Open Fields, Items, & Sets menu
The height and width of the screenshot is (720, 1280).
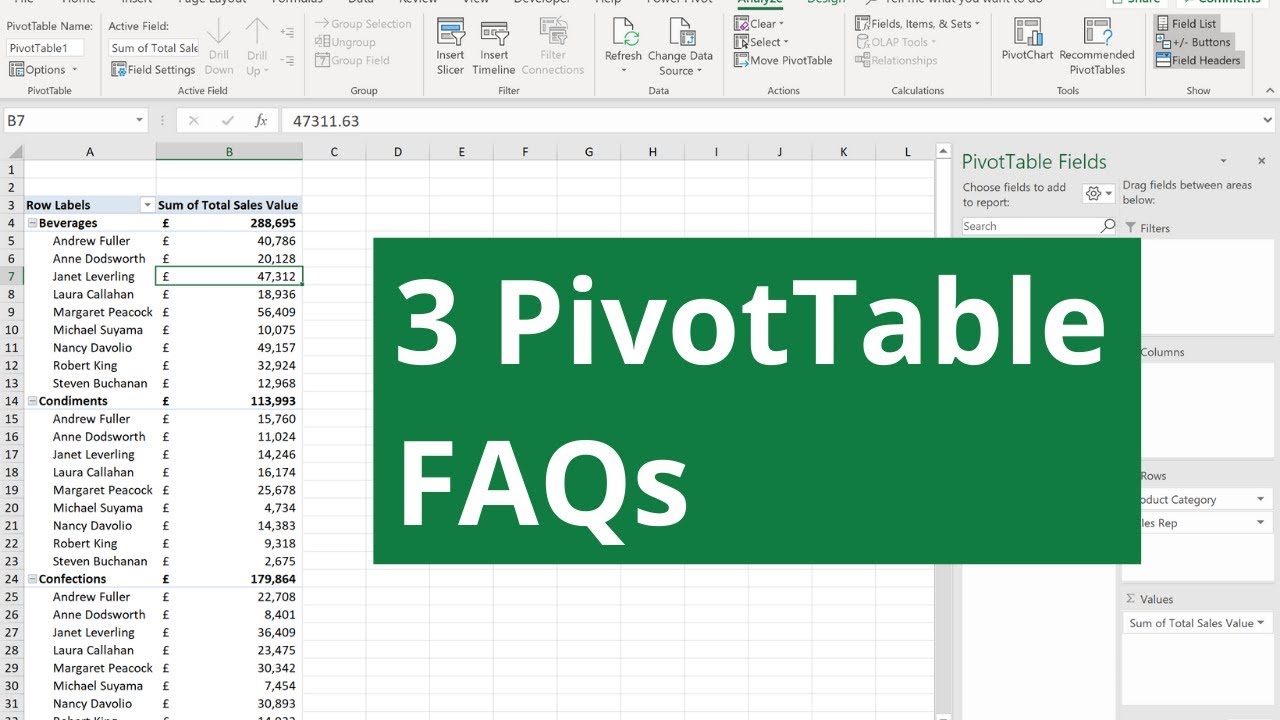point(917,24)
